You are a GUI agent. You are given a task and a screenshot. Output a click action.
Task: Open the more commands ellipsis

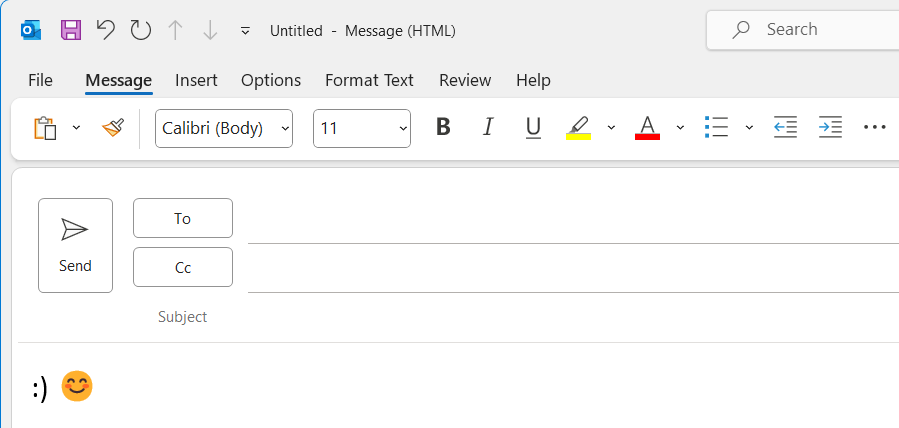[874, 127]
